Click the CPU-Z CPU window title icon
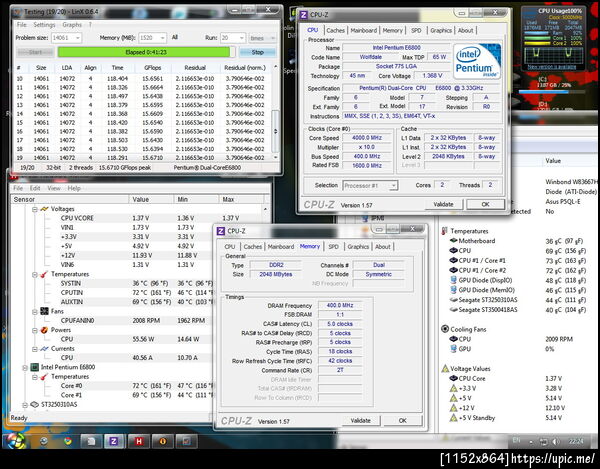Image resolution: width=600 pixels, height=469 pixels. pyautogui.click(x=303, y=15)
